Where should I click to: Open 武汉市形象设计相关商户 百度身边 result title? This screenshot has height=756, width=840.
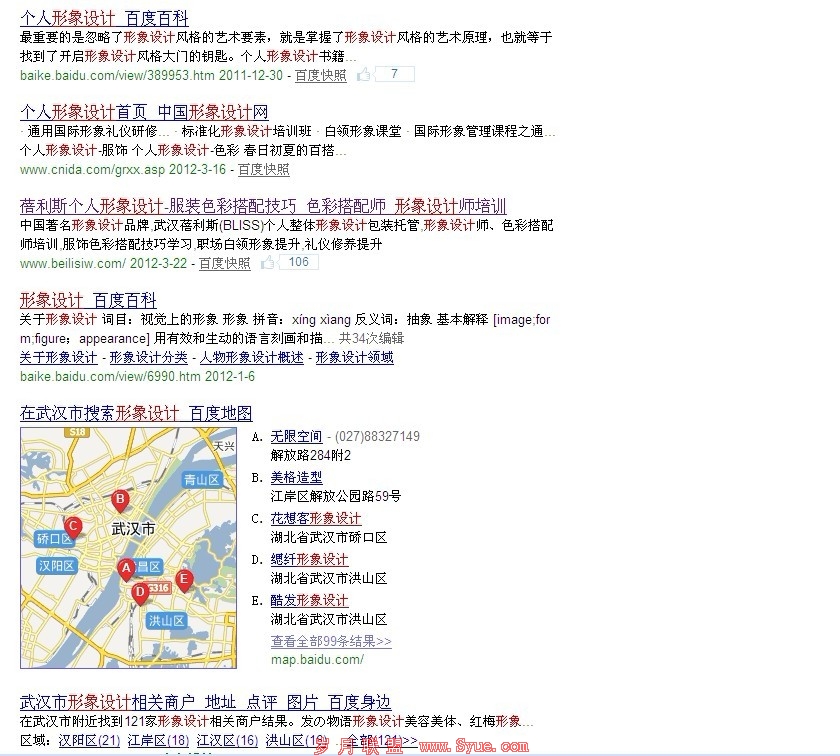(x=205, y=702)
